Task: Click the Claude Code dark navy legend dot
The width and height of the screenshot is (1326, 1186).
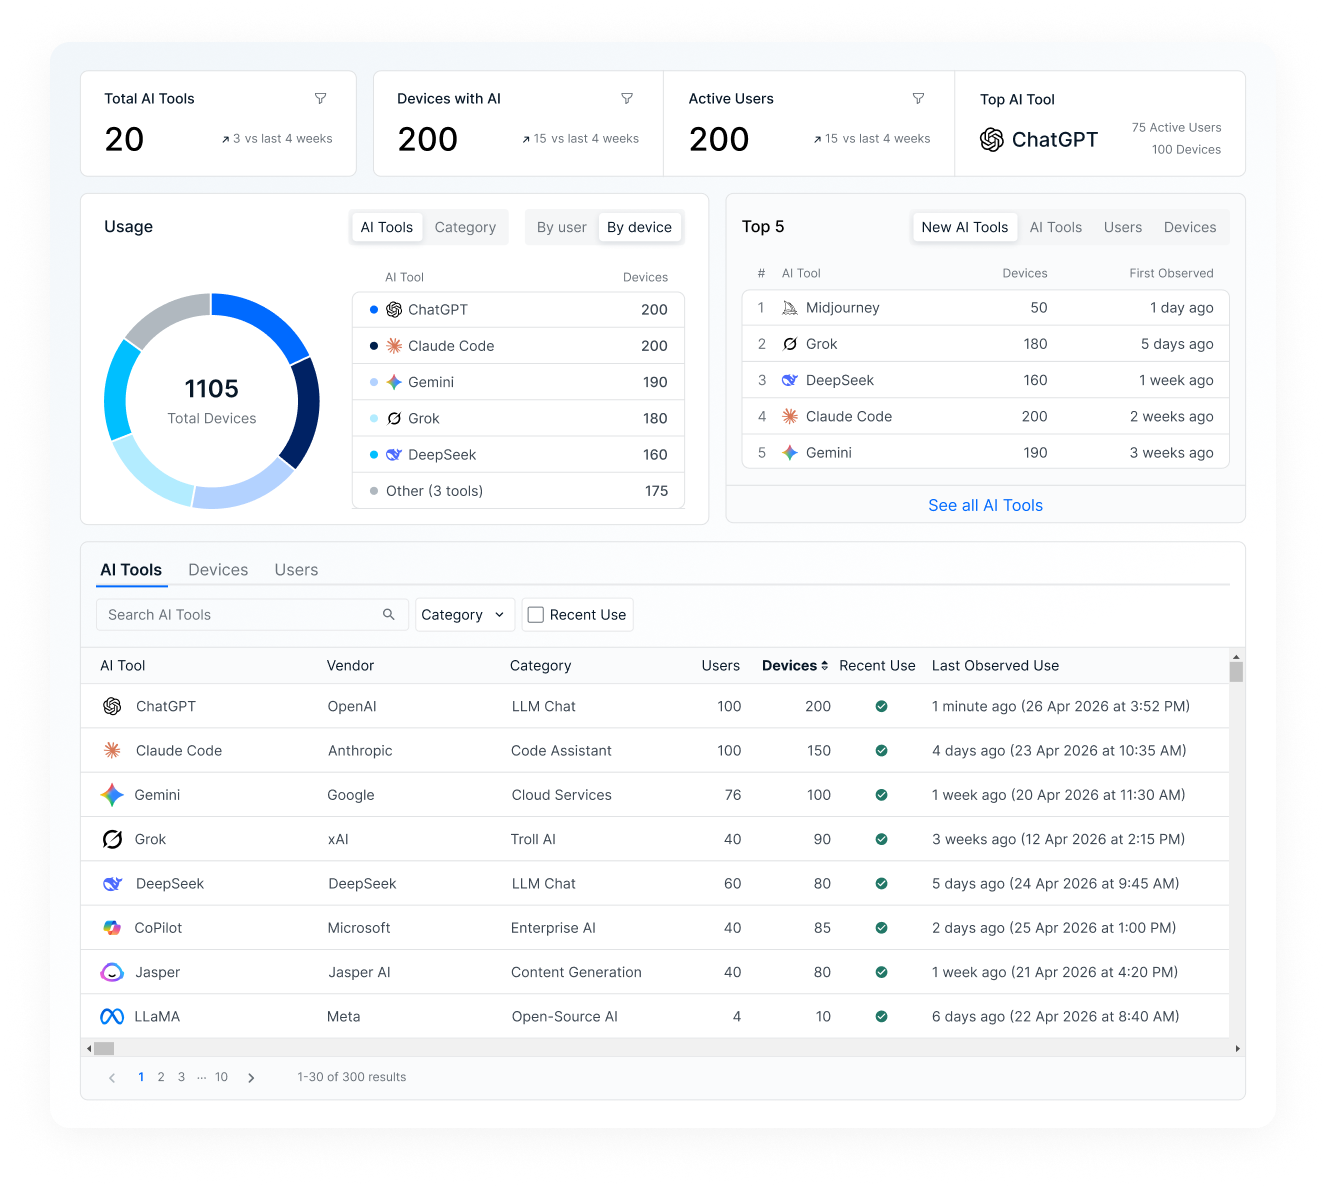Action: coord(374,346)
